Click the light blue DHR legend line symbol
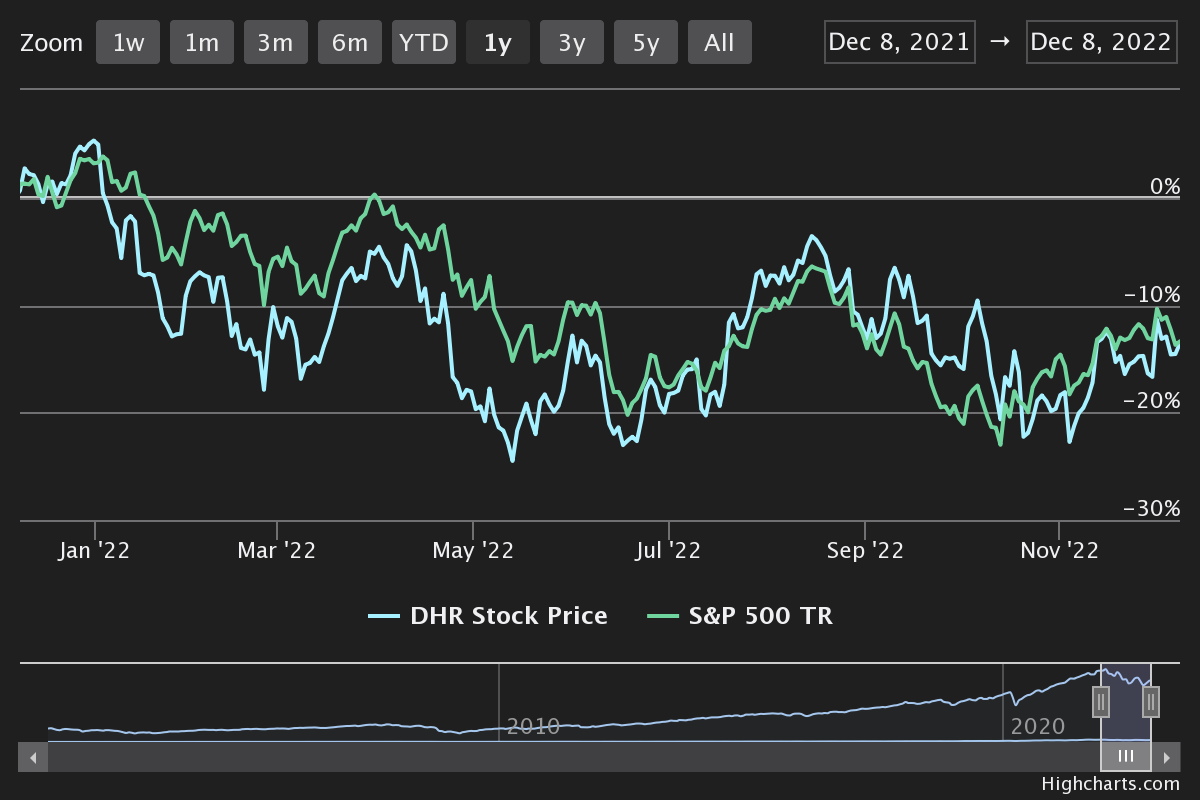 click(384, 616)
